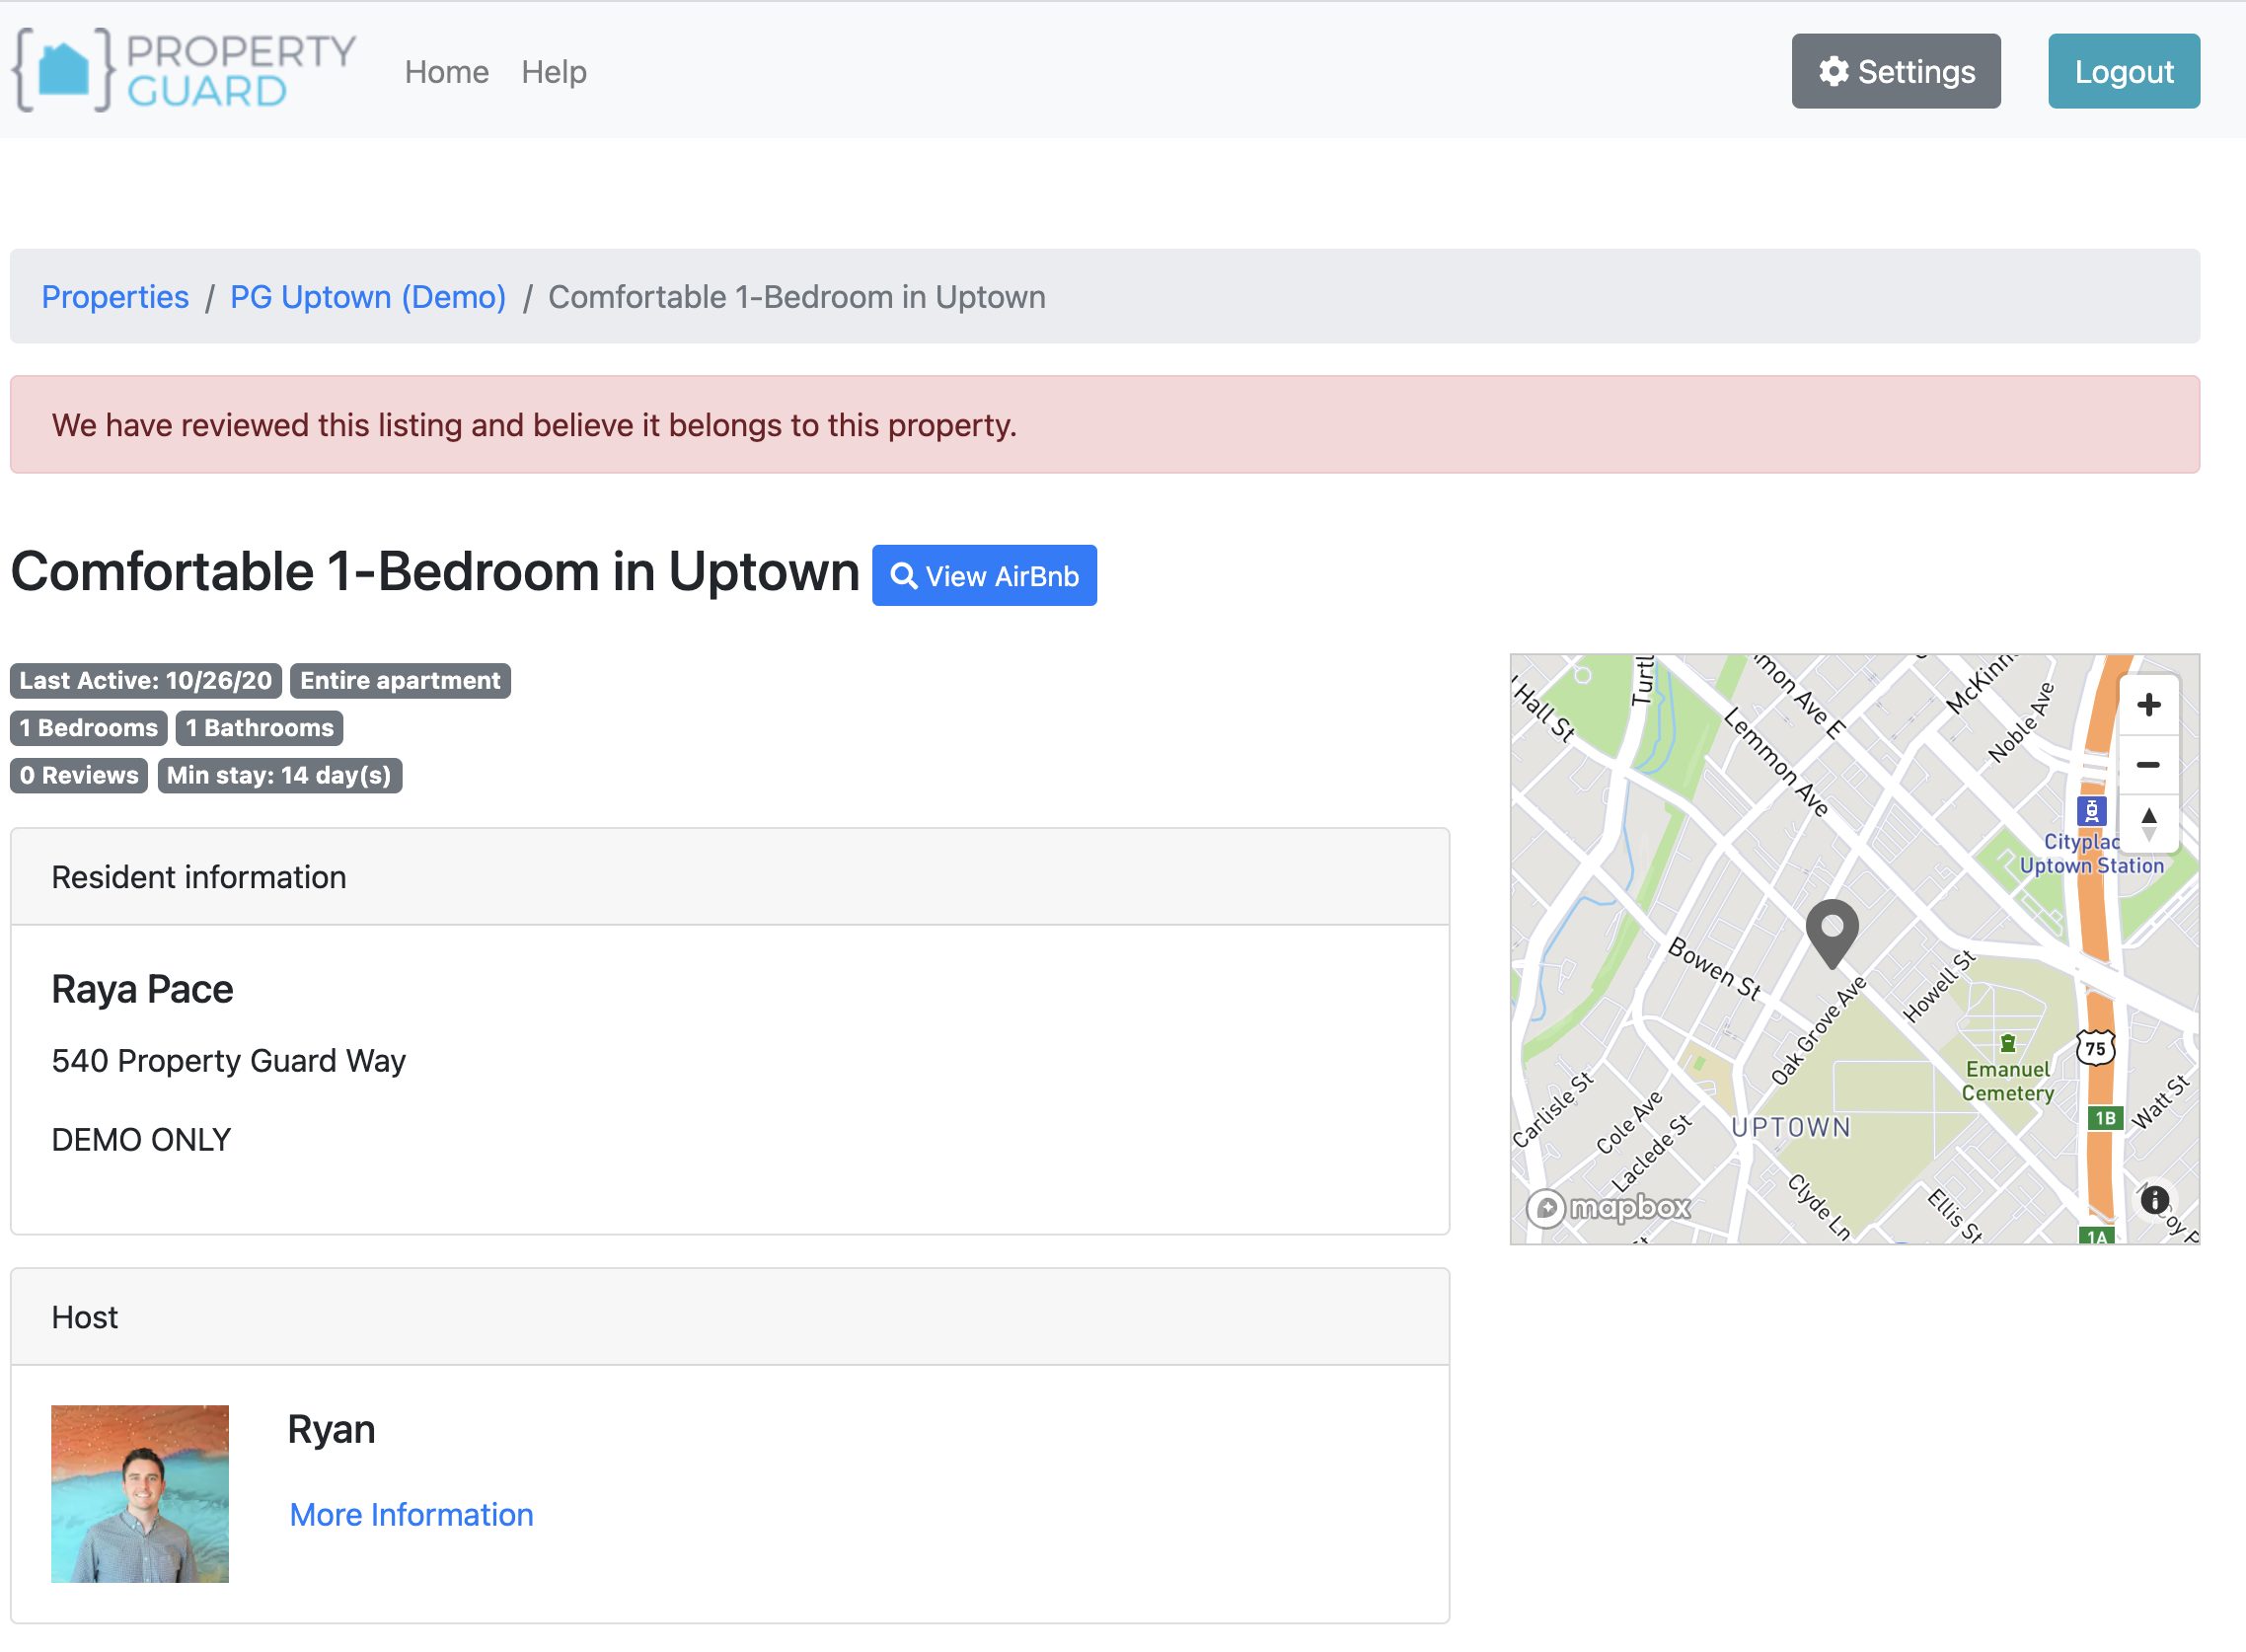This screenshot has height=1652, width=2246.
Task: Open the Help navigation item
Action: pos(553,71)
